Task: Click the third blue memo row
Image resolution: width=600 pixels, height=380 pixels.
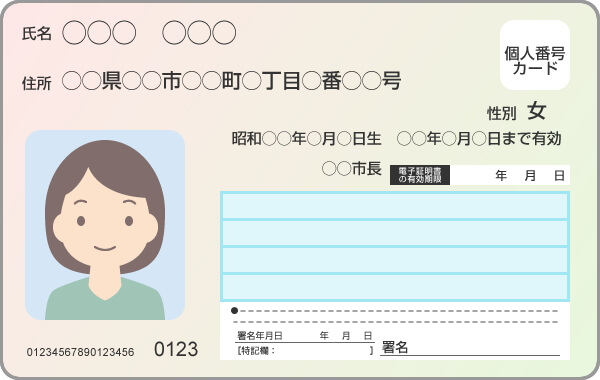Action: (x=395, y=260)
